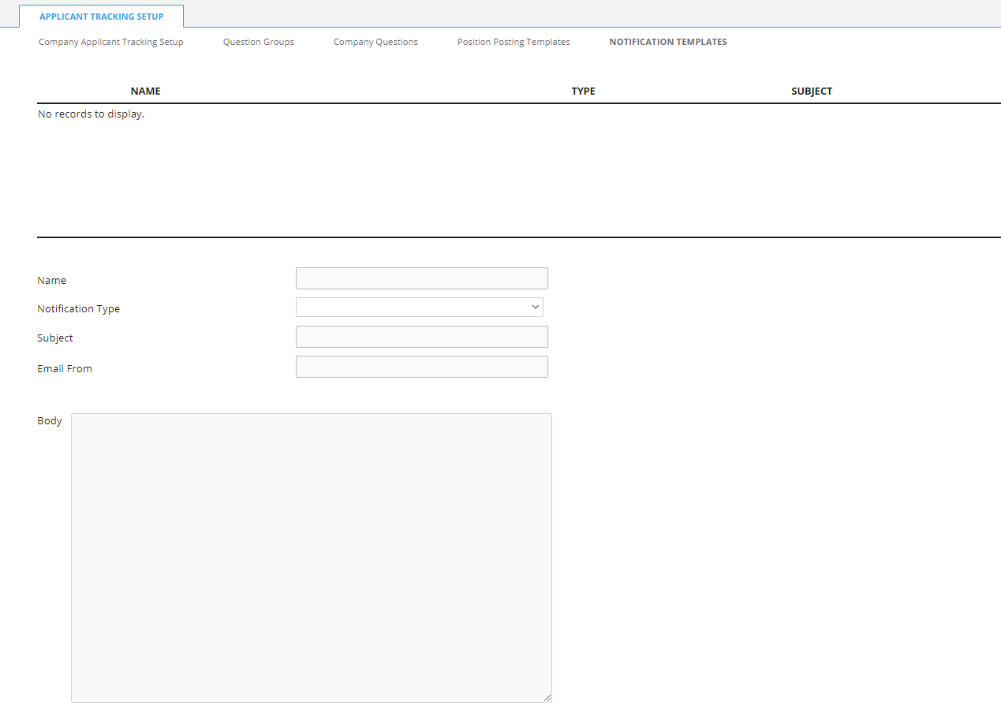
Task: Click the Name field label
Action: pyautogui.click(x=52, y=280)
